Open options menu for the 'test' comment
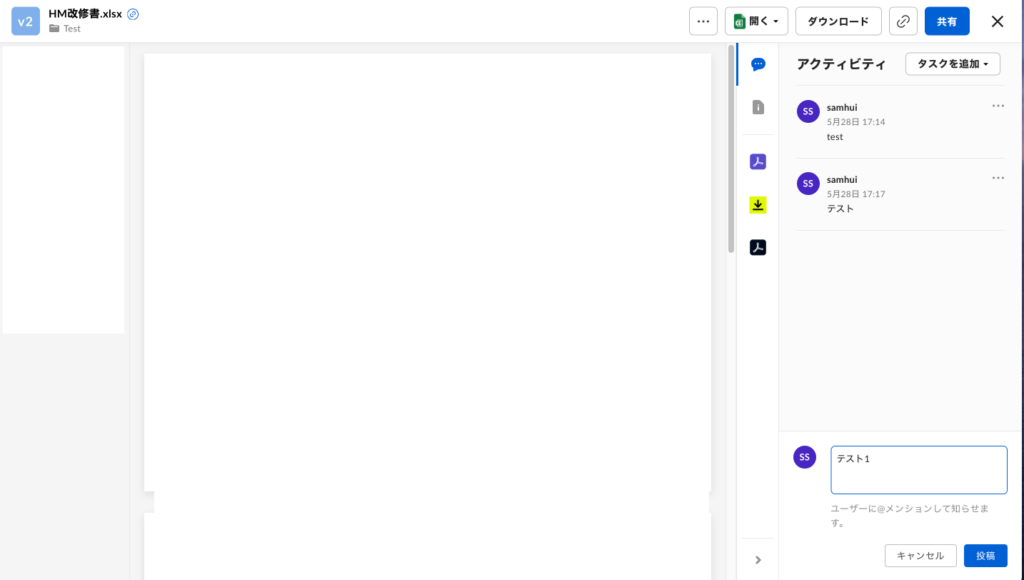This screenshot has width=1024, height=580. click(x=997, y=106)
